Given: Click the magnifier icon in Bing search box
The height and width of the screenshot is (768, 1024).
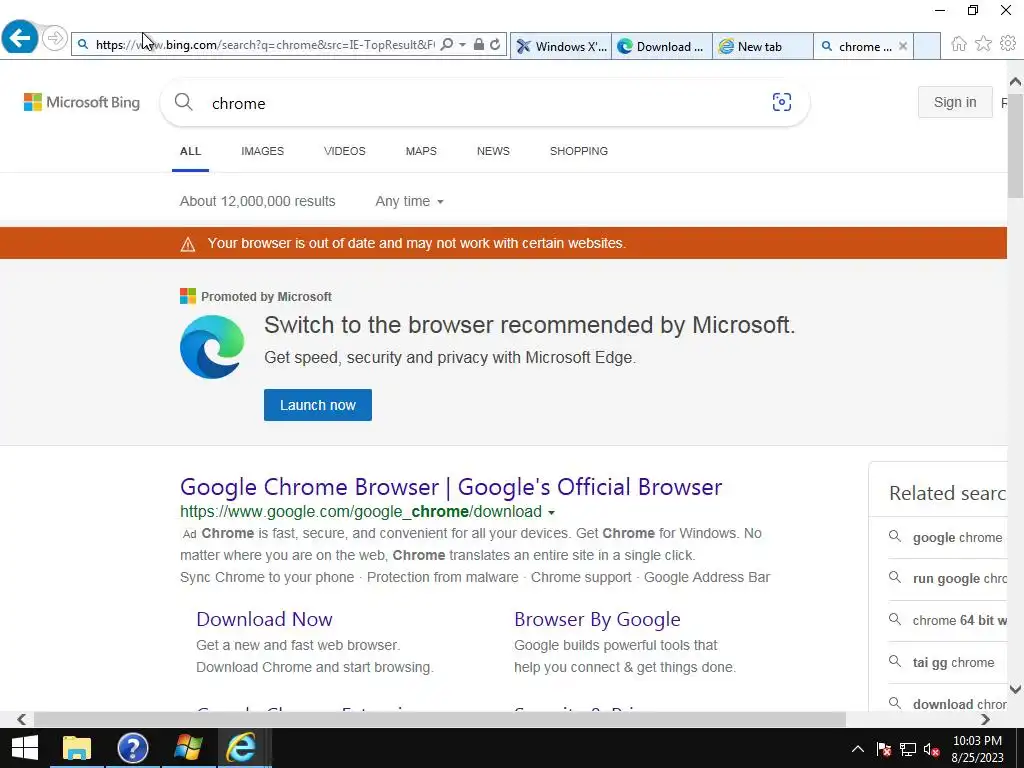Looking at the screenshot, I should (184, 102).
